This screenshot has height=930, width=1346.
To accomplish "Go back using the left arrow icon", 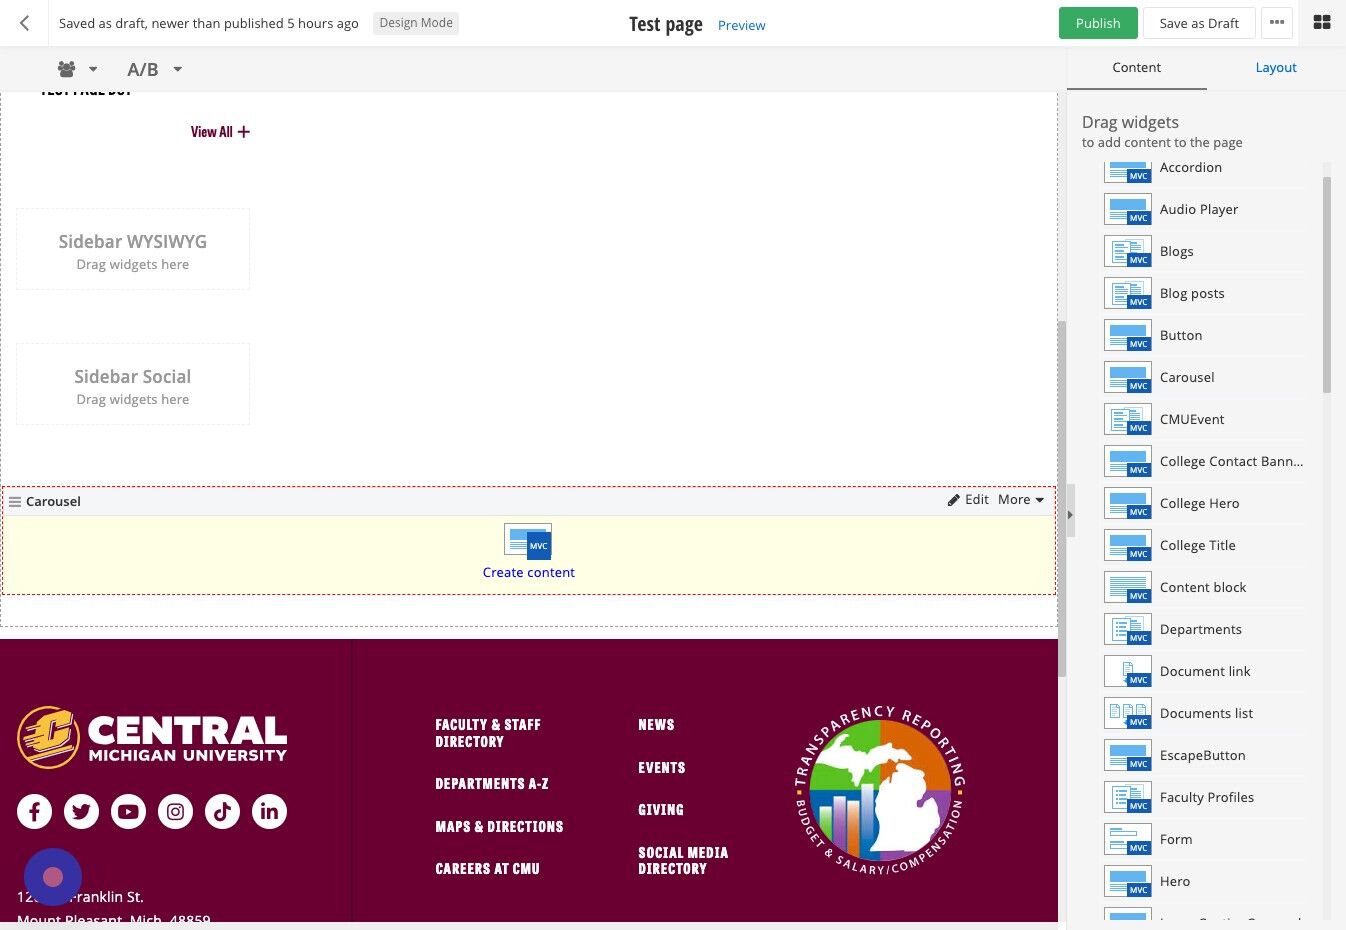I will [25, 23].
